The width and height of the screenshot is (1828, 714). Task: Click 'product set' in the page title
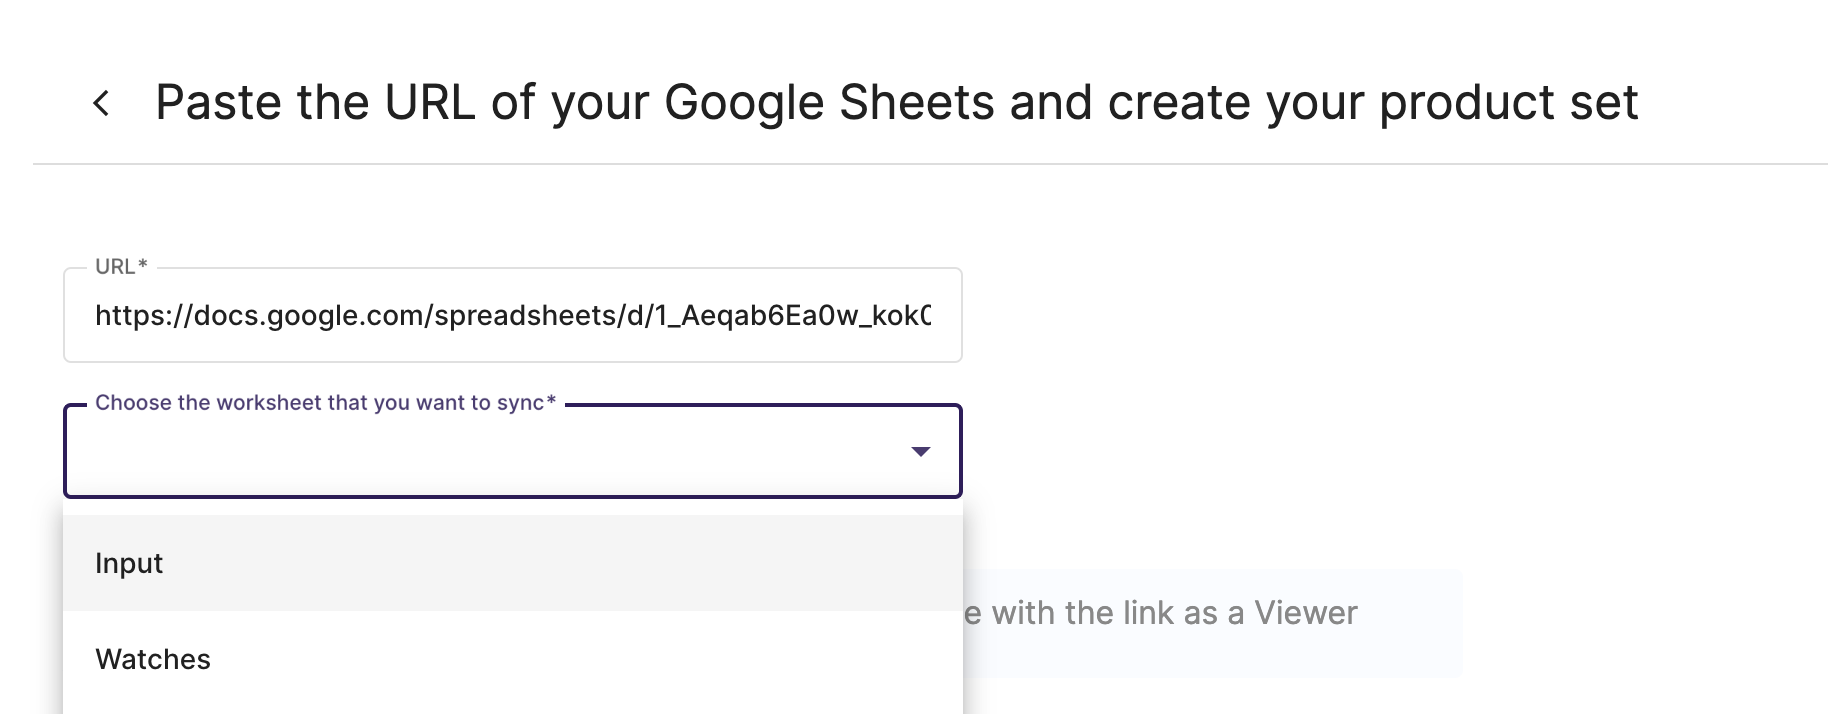point(1509,103)
